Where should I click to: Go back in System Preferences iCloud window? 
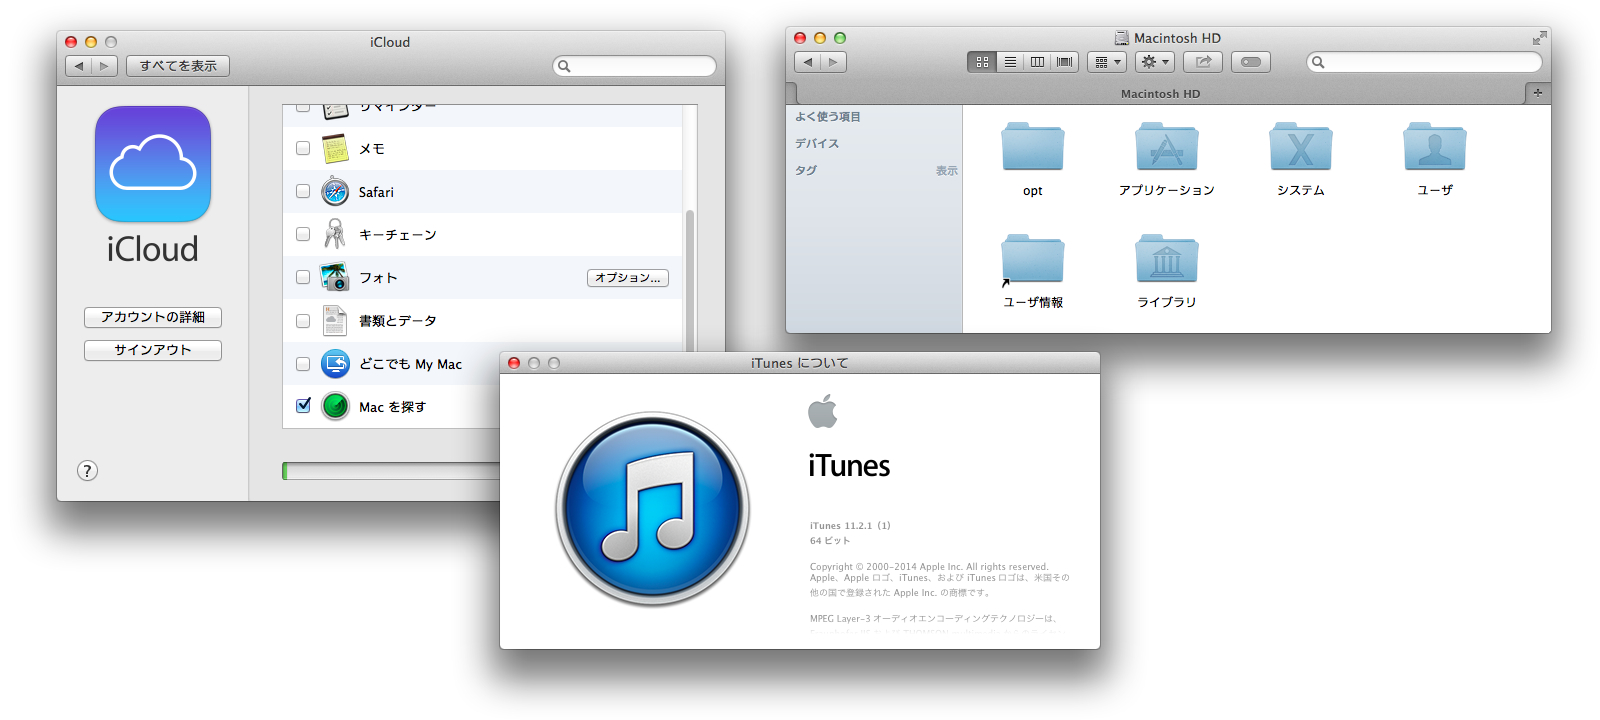(x=79, y=66)
